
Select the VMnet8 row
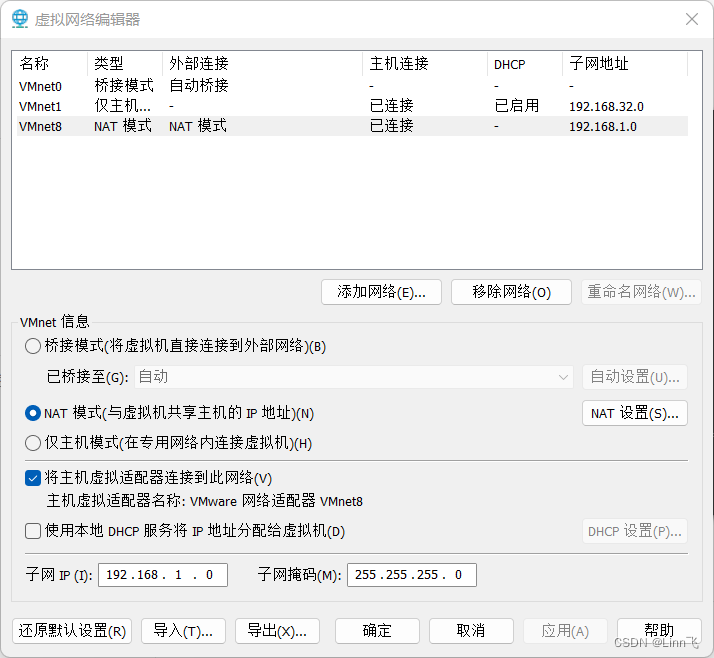pos(352,126)
